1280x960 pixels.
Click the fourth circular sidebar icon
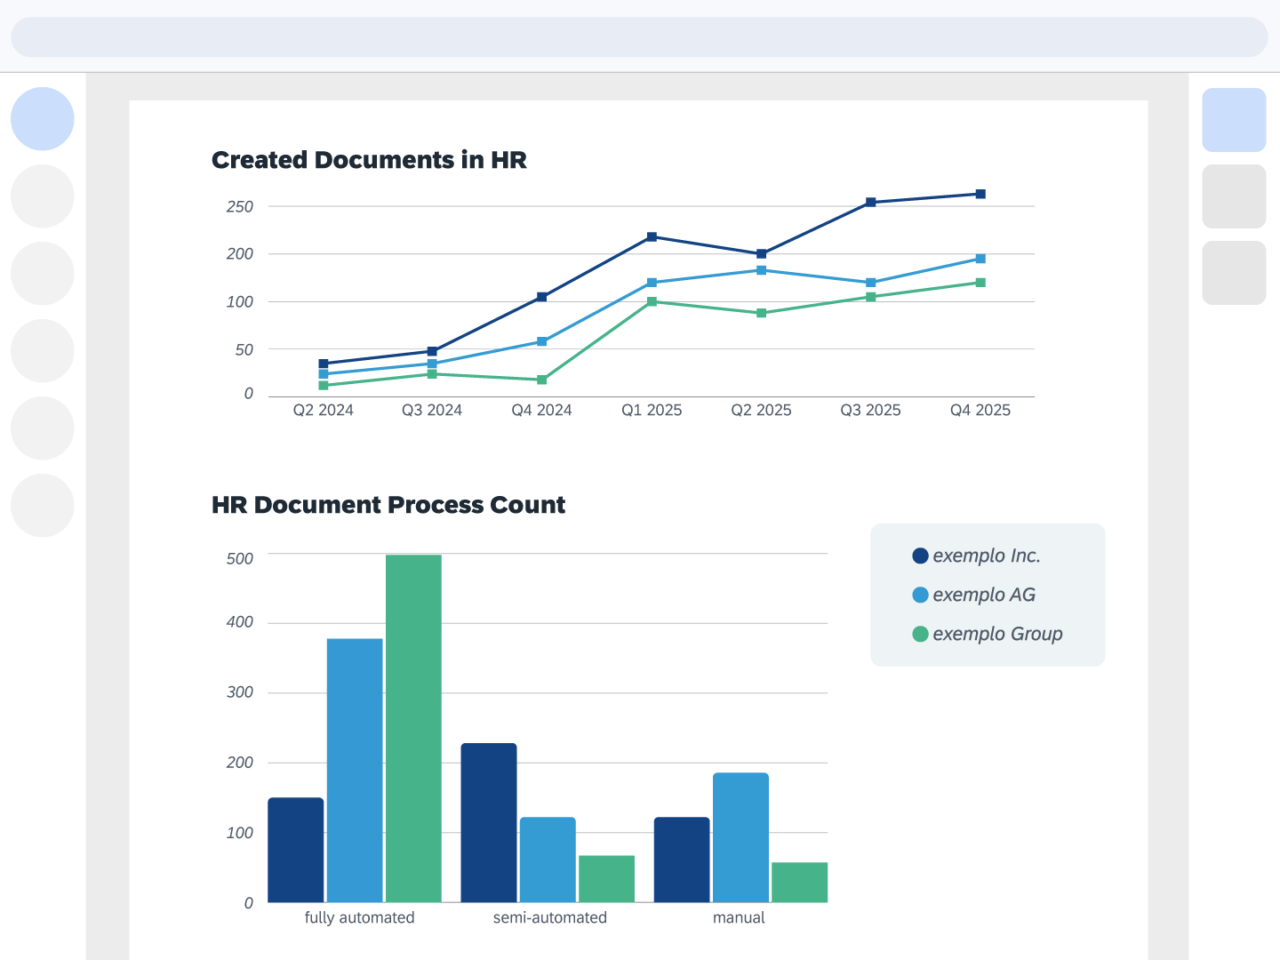42,350
